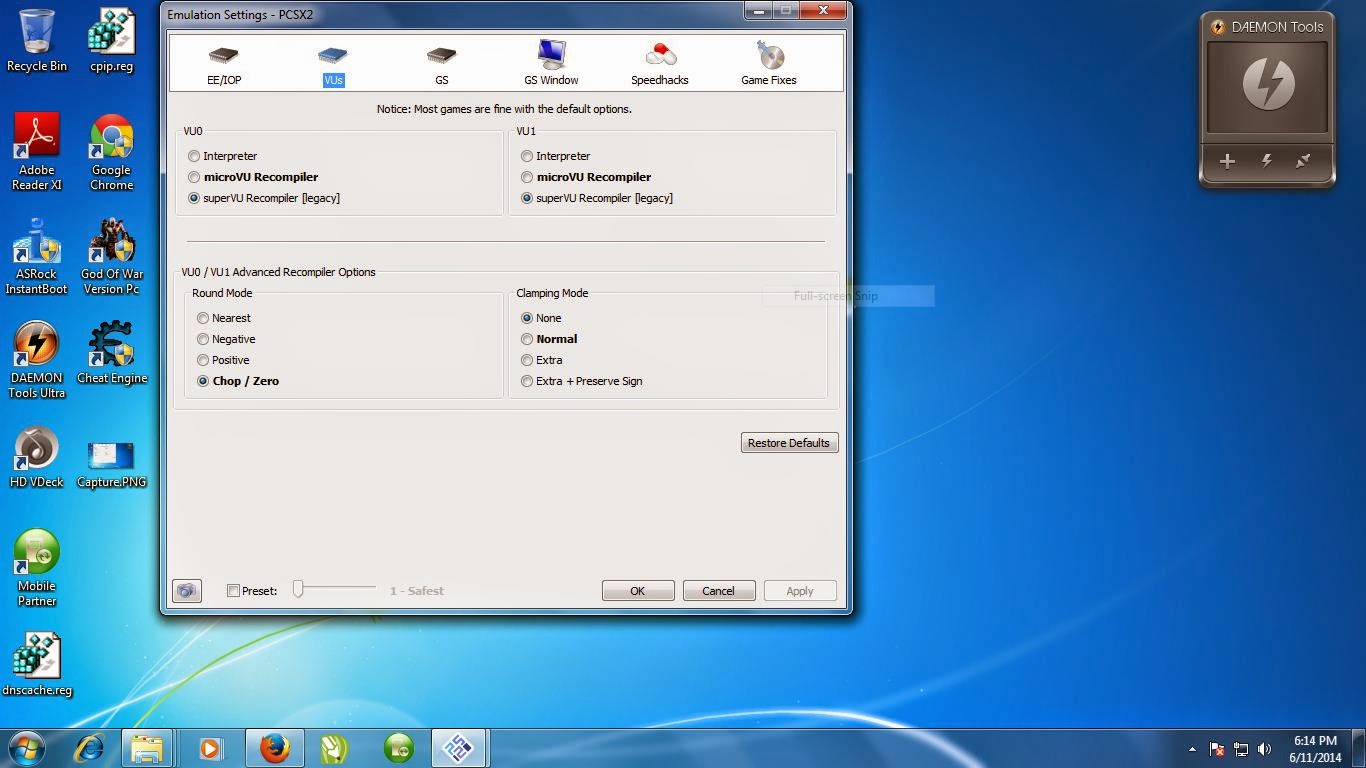
Task: Set Round Mode to Positive
Action: pos(223,360)
